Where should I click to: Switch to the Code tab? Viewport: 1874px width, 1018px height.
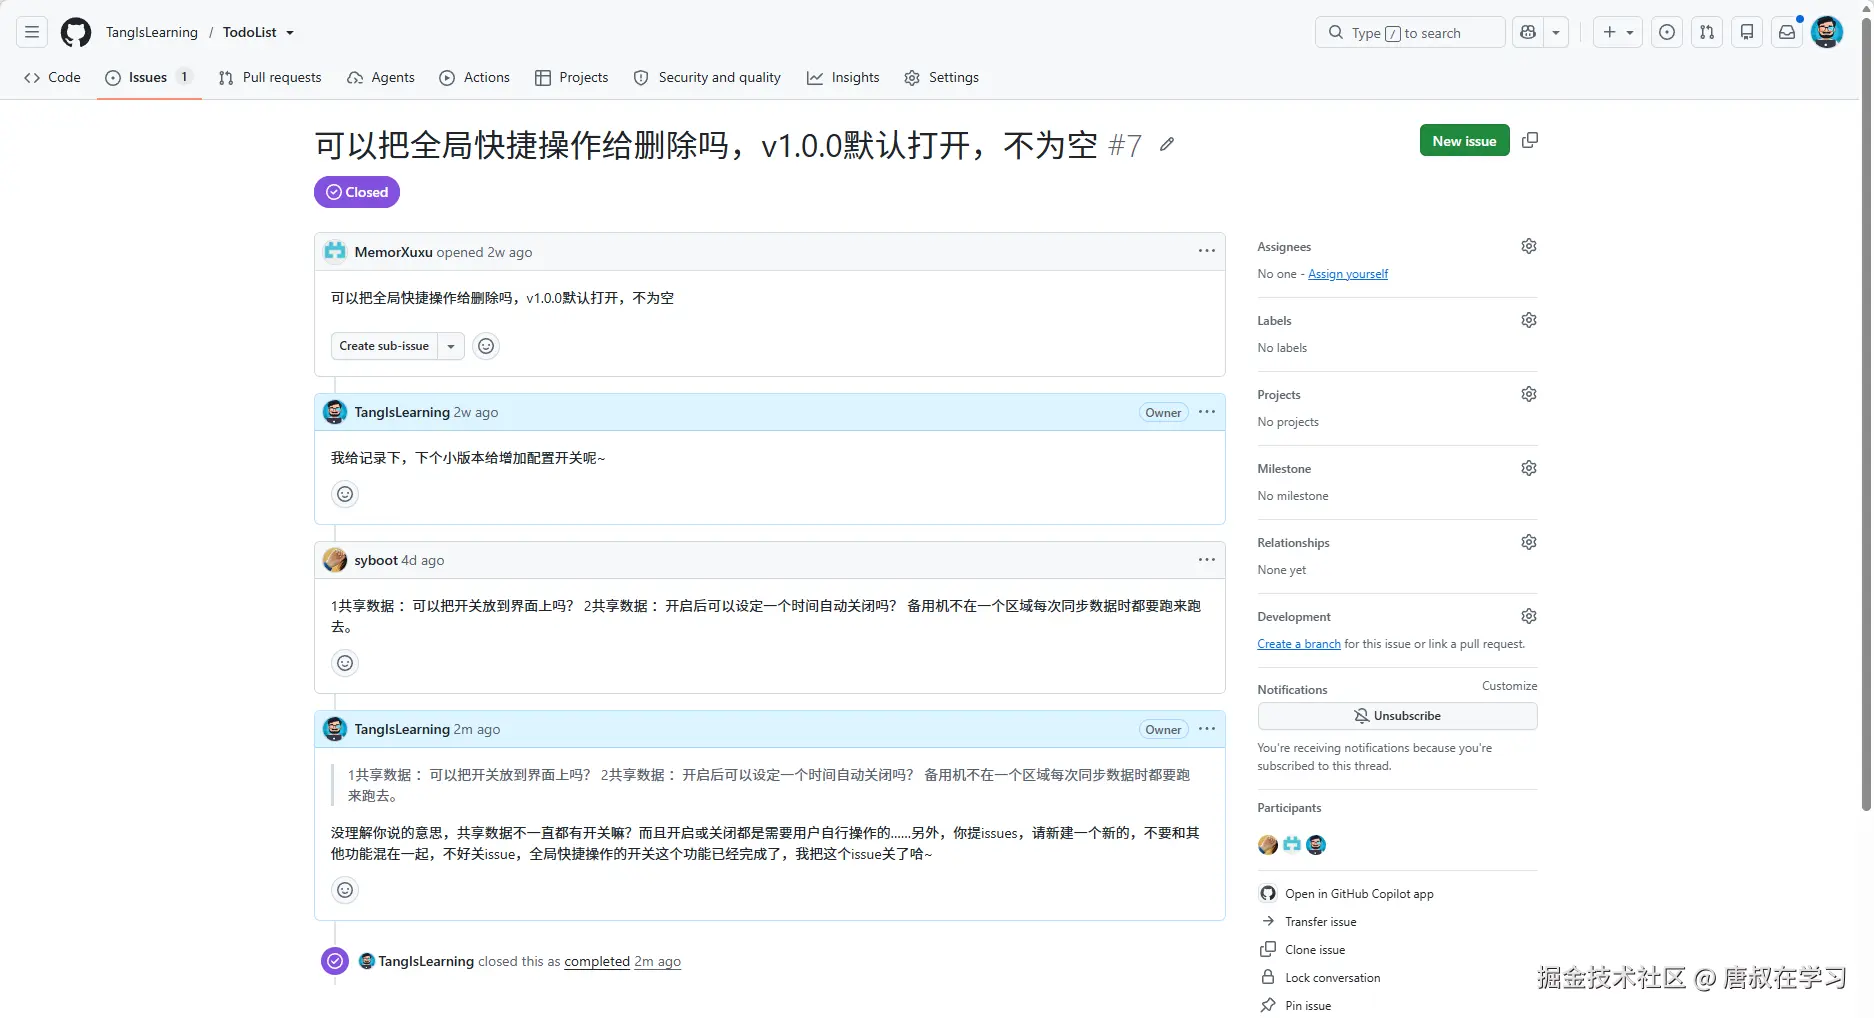click(53, 77)
